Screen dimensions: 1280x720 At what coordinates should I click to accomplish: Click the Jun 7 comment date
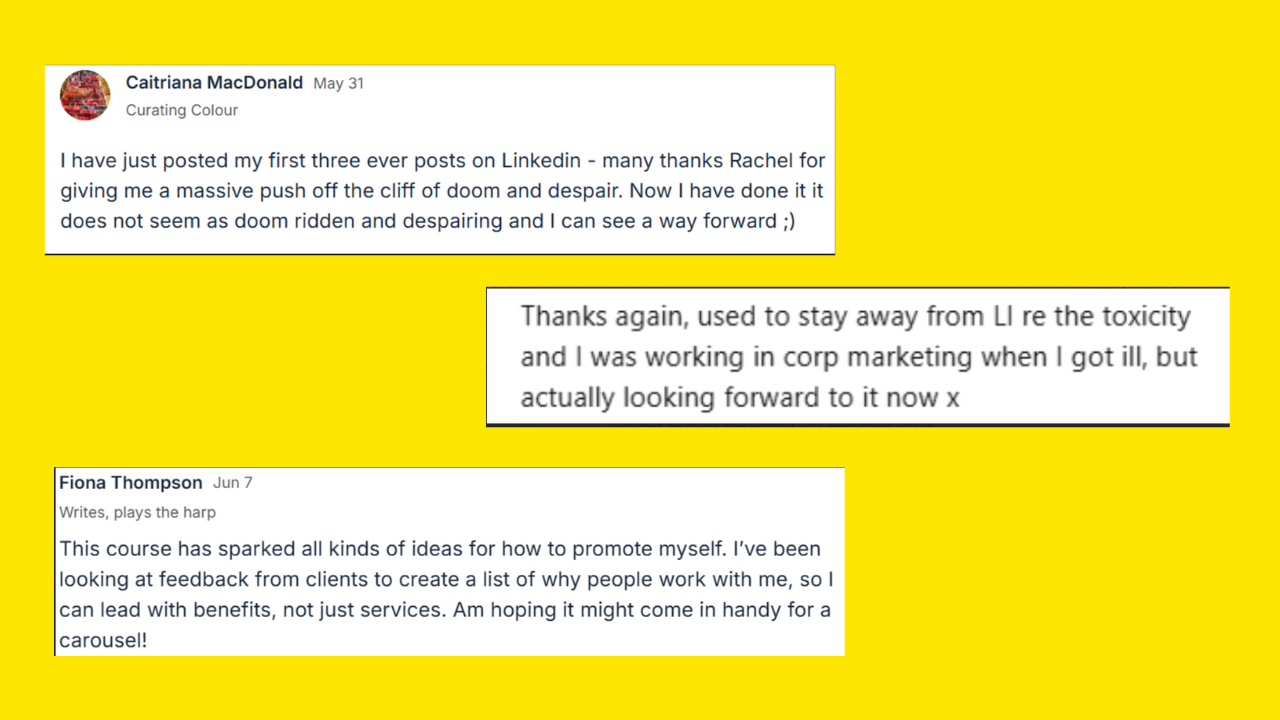pyautogui.click(x=232, y=483)
